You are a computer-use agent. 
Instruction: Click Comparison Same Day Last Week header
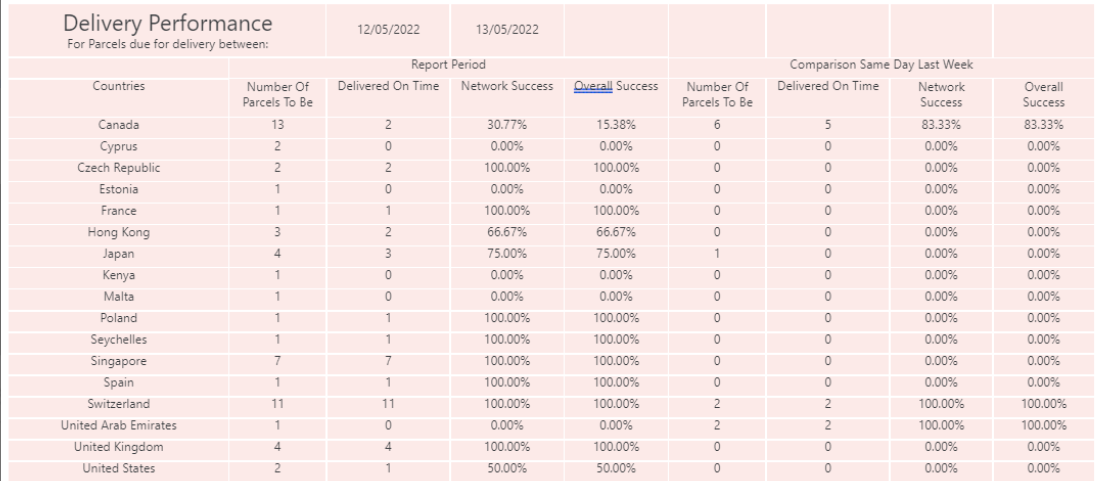coord(882,64)
